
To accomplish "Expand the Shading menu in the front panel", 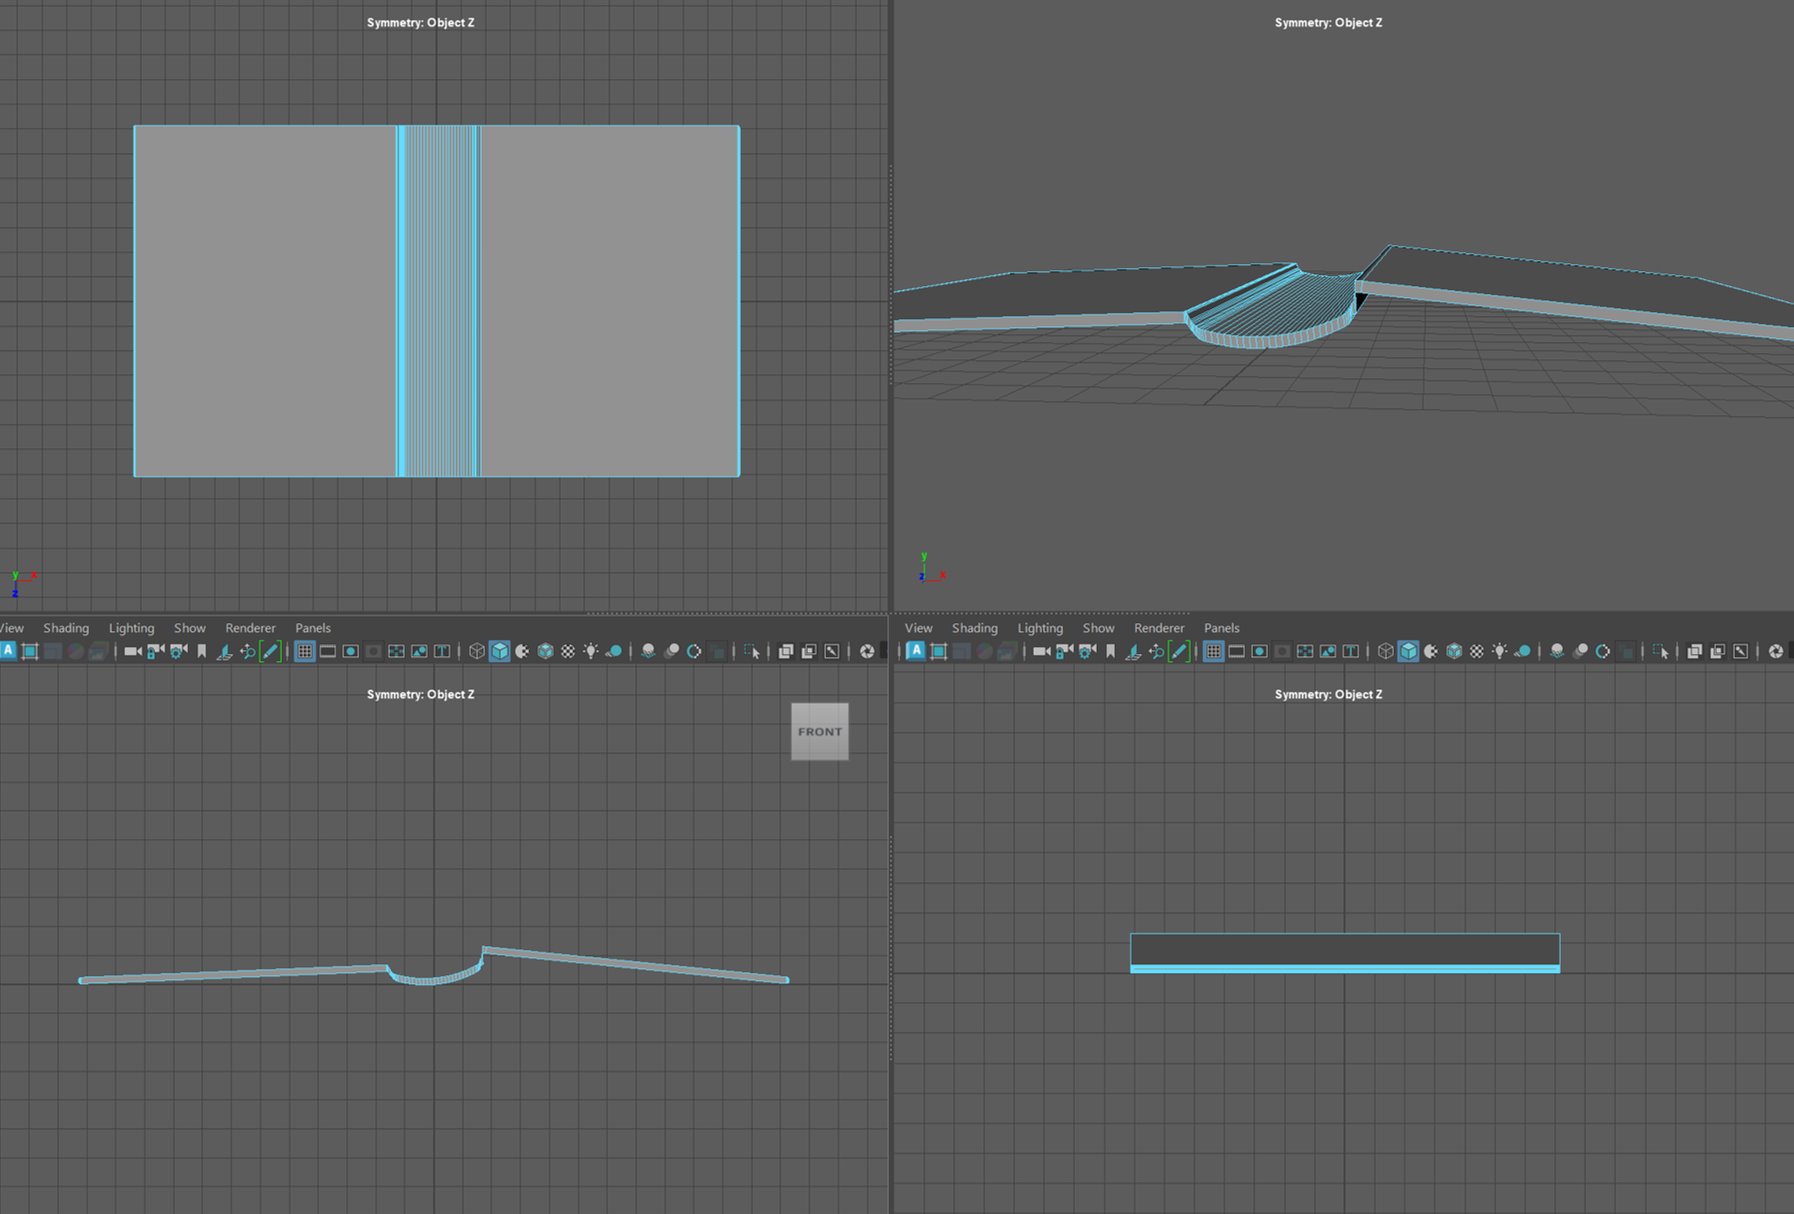I will 66,628.
